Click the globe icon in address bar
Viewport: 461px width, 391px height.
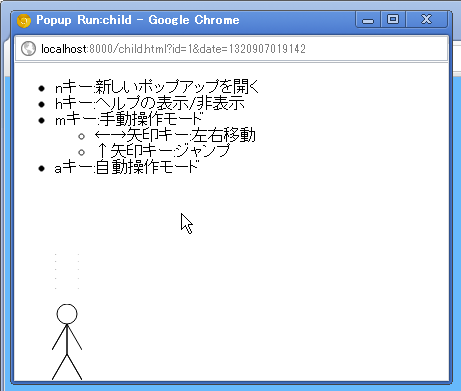pyautogui.click(x=28, y=49)
